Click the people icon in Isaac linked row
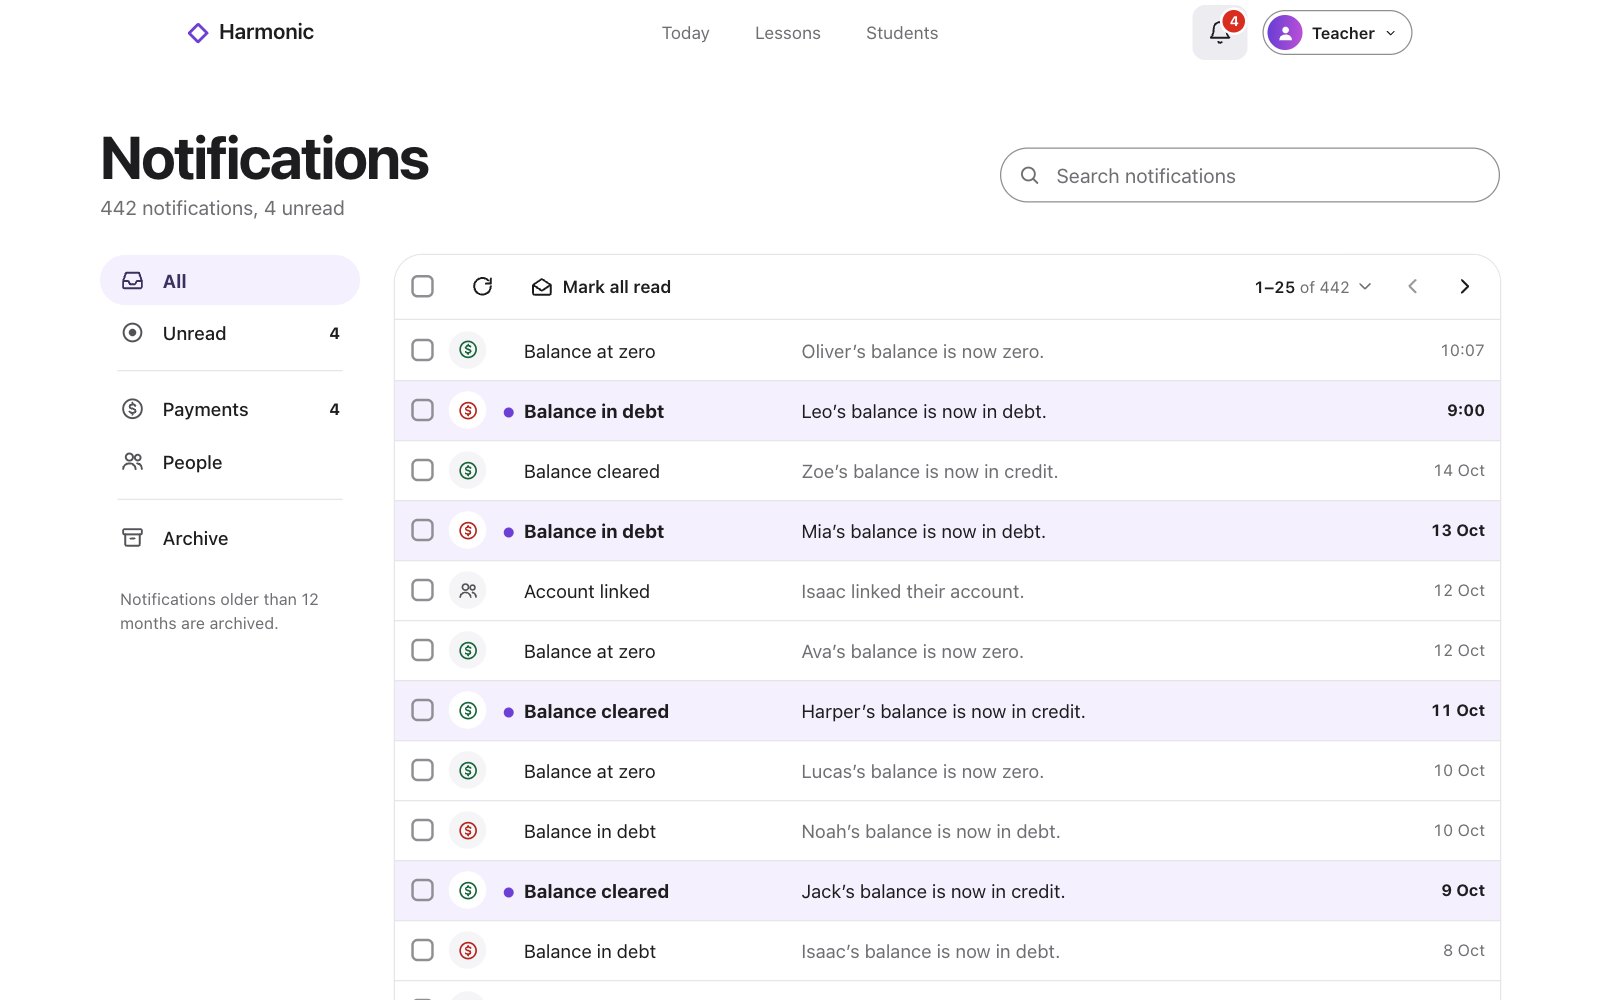Screen dimensions: 1600x1000 pos(468,590)
